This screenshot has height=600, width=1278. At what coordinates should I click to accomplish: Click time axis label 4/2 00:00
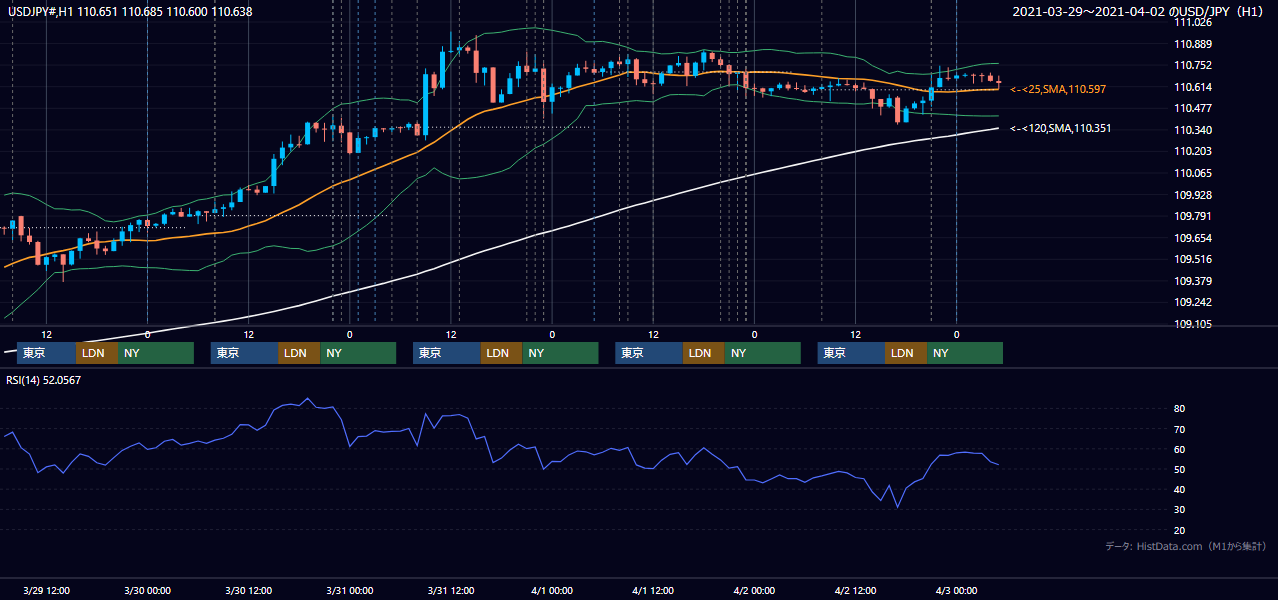click(x=753, y=590)
